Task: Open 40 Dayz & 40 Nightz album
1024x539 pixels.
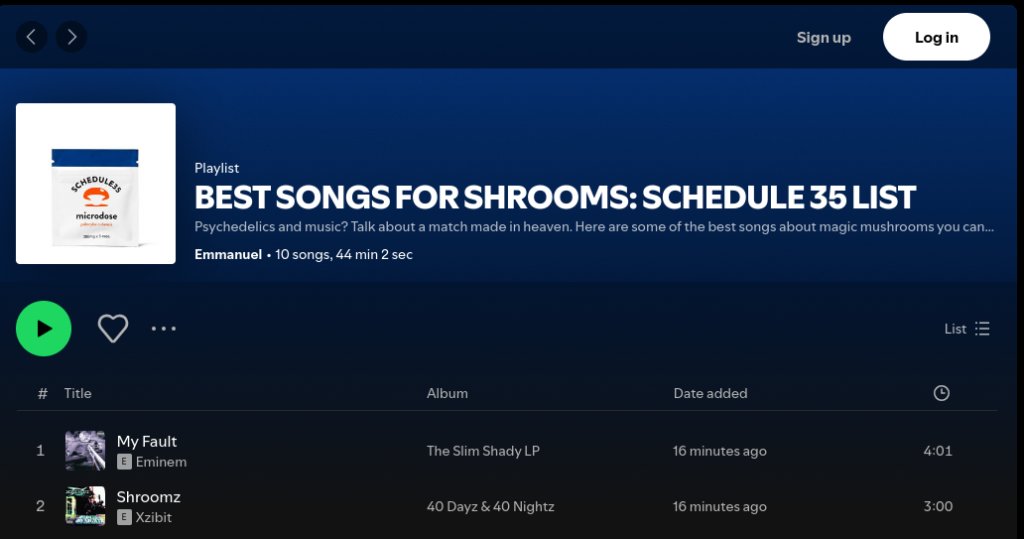Action: tap(490, 506)
